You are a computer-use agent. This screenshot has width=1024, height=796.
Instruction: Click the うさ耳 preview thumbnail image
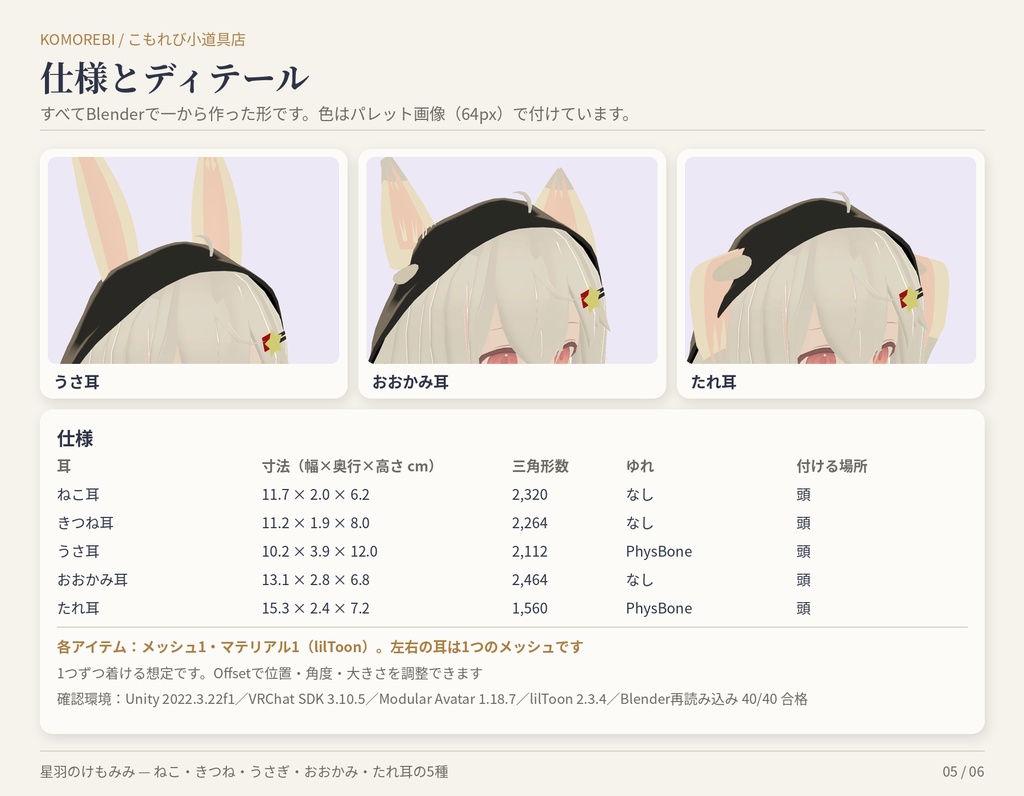(x=193, y=260)
